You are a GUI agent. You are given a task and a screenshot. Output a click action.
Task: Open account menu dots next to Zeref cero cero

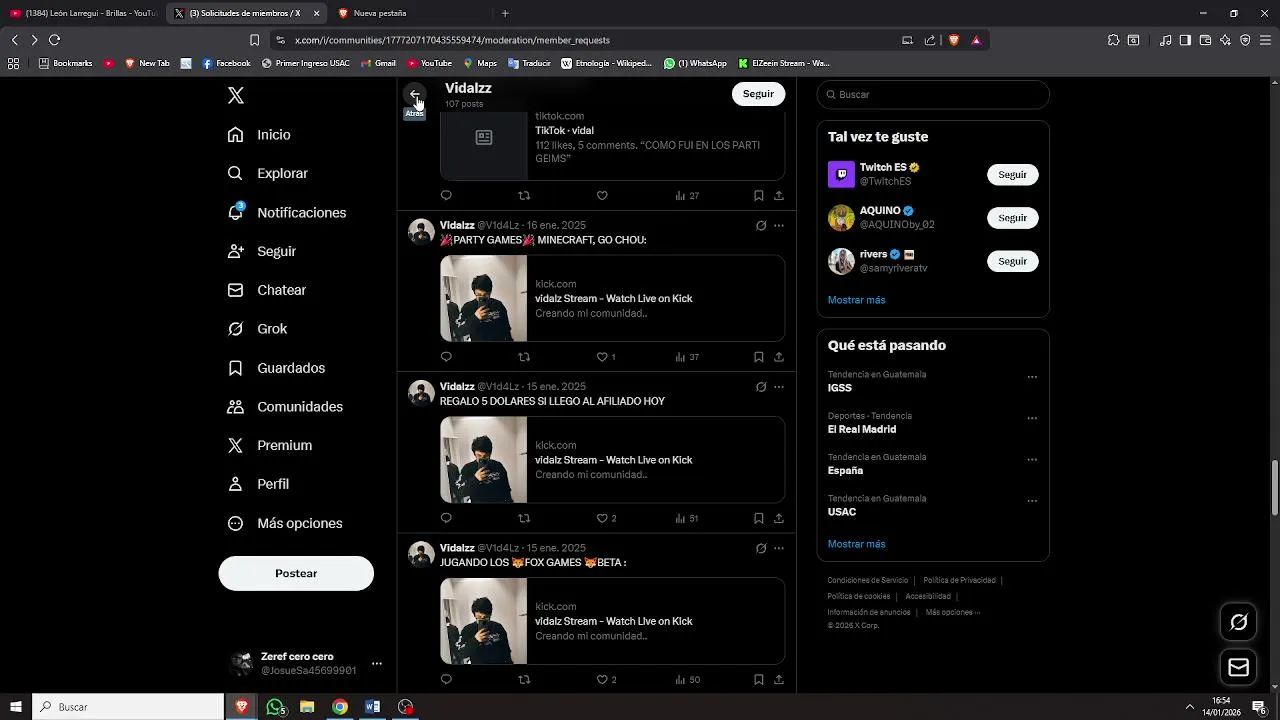(377, 663)
